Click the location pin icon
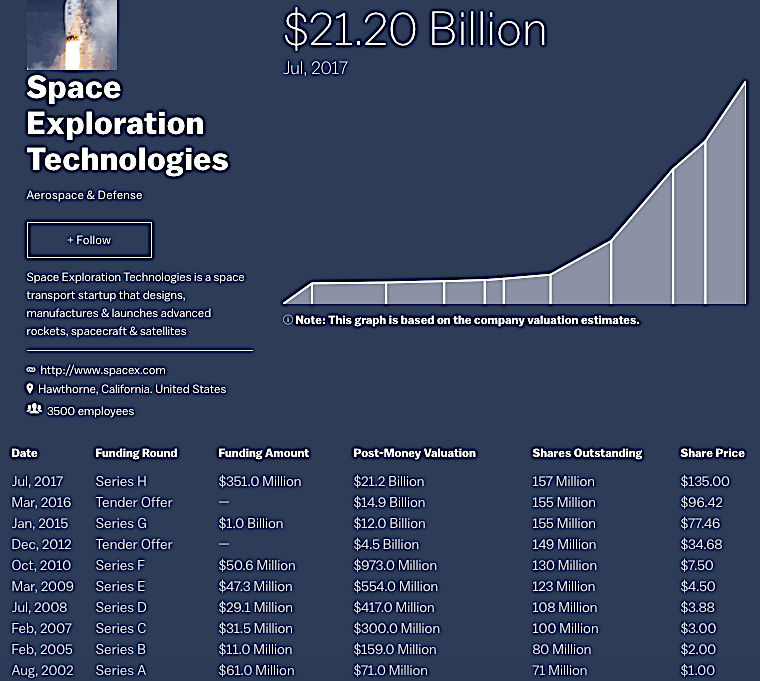This screenshot has height=681, width=760. [30, 388]
